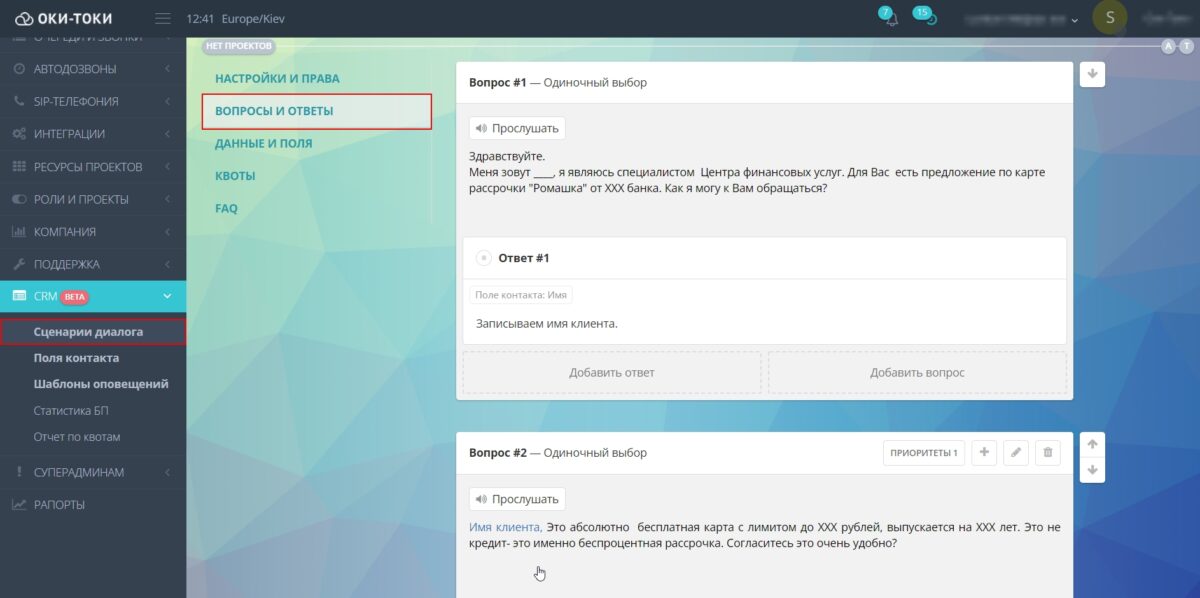The height and width of the screenshot is (598, 1200).
Task: Click the Ресурсы проектов grid icon
Action: pyautogui.click(x=19, y=167)
